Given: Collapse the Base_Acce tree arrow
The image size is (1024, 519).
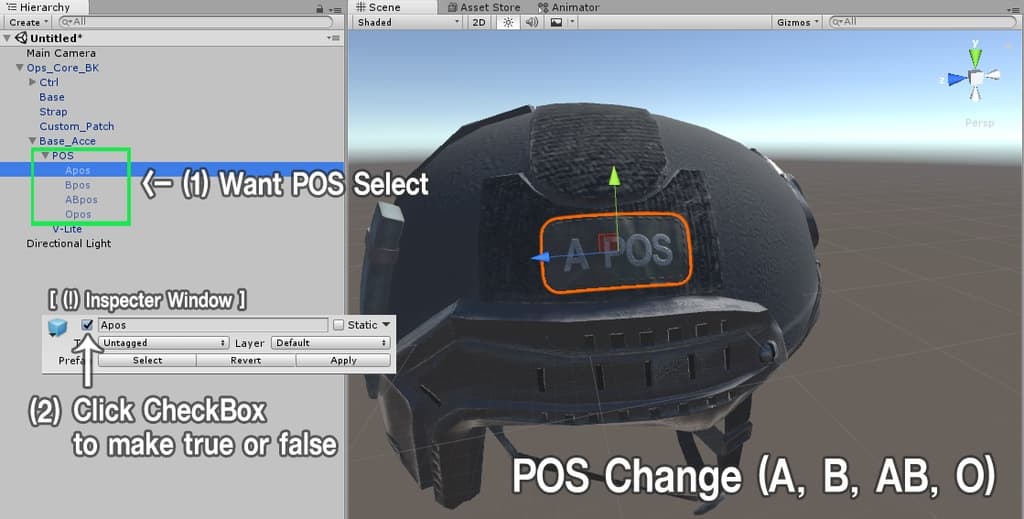Looking at the screenshot, I should (33, 140).
